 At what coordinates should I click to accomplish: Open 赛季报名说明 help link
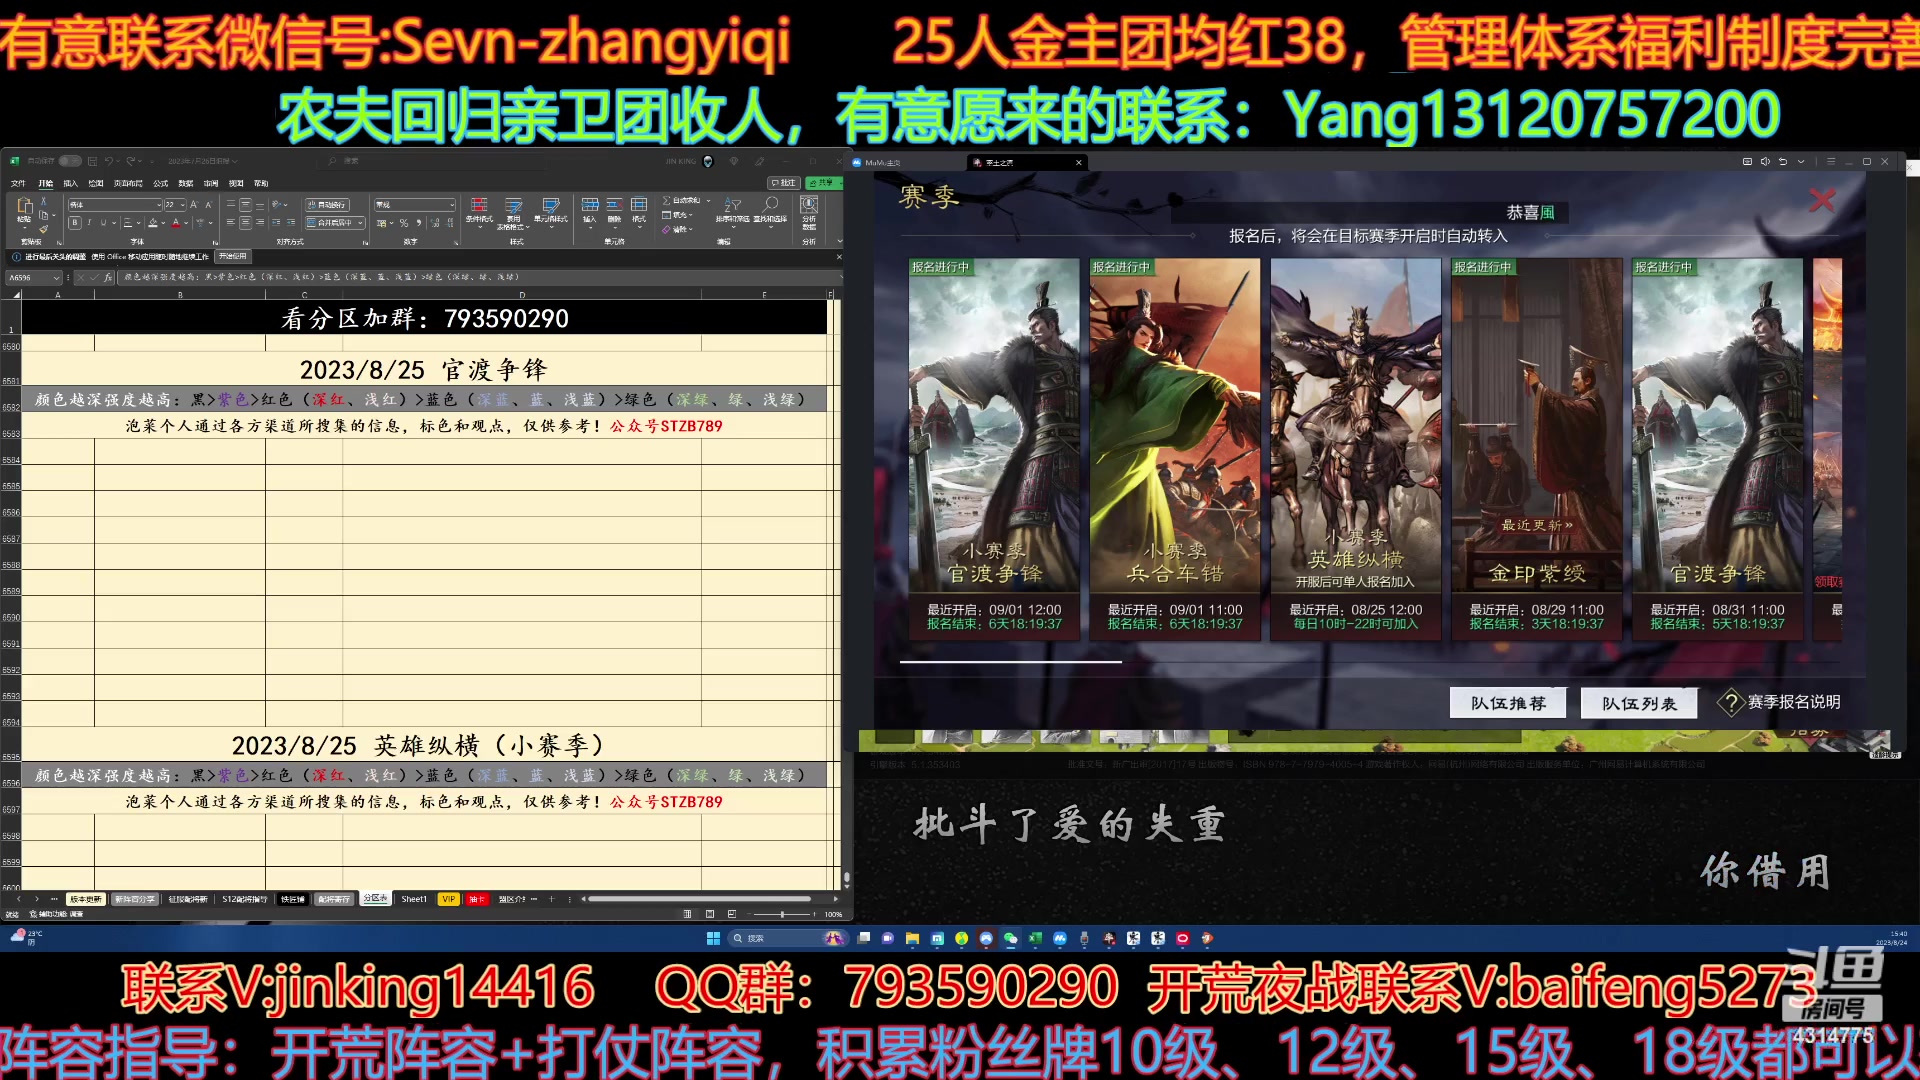click(x=1780, y=702)
